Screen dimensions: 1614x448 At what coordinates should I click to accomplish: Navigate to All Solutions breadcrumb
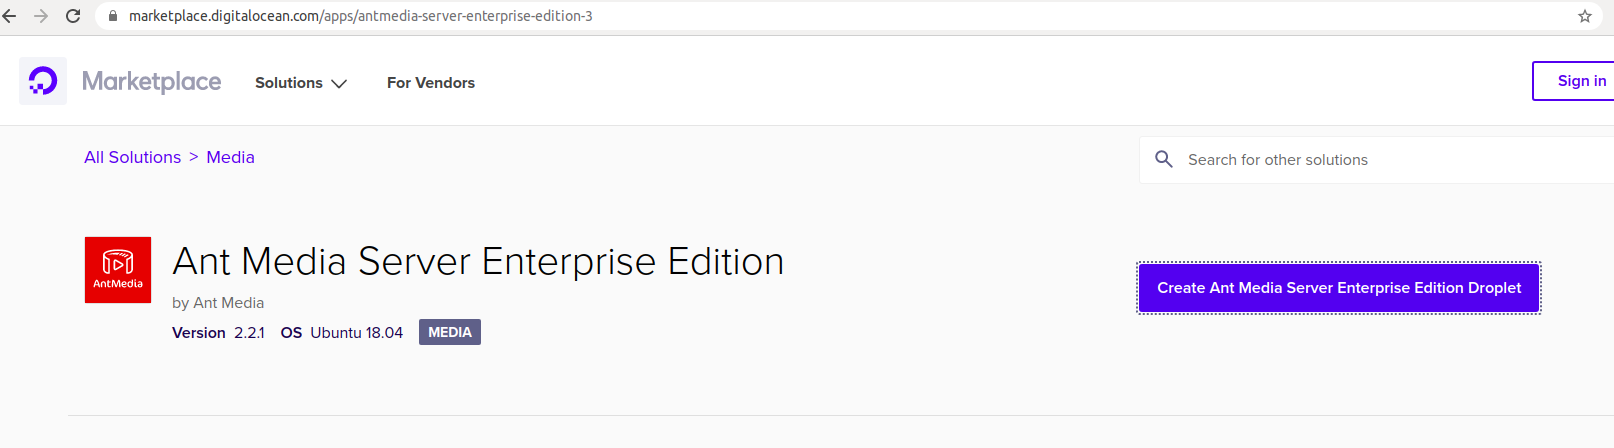(x=133, y=157)
